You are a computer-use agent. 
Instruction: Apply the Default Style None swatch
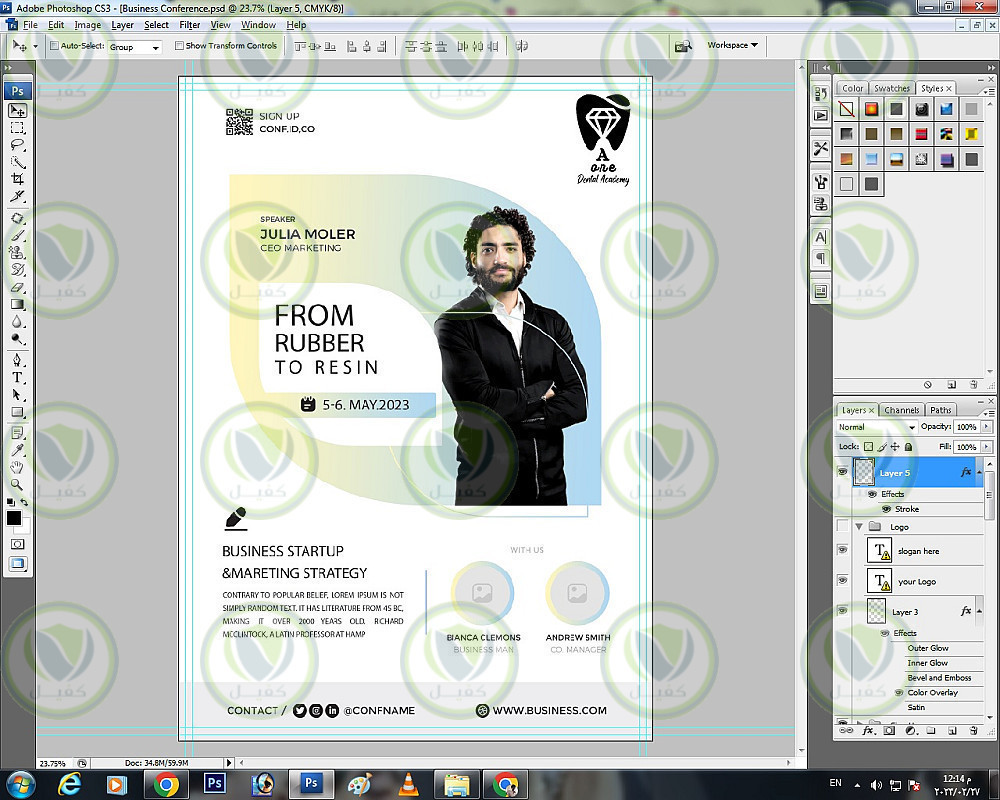click(846, 109)
